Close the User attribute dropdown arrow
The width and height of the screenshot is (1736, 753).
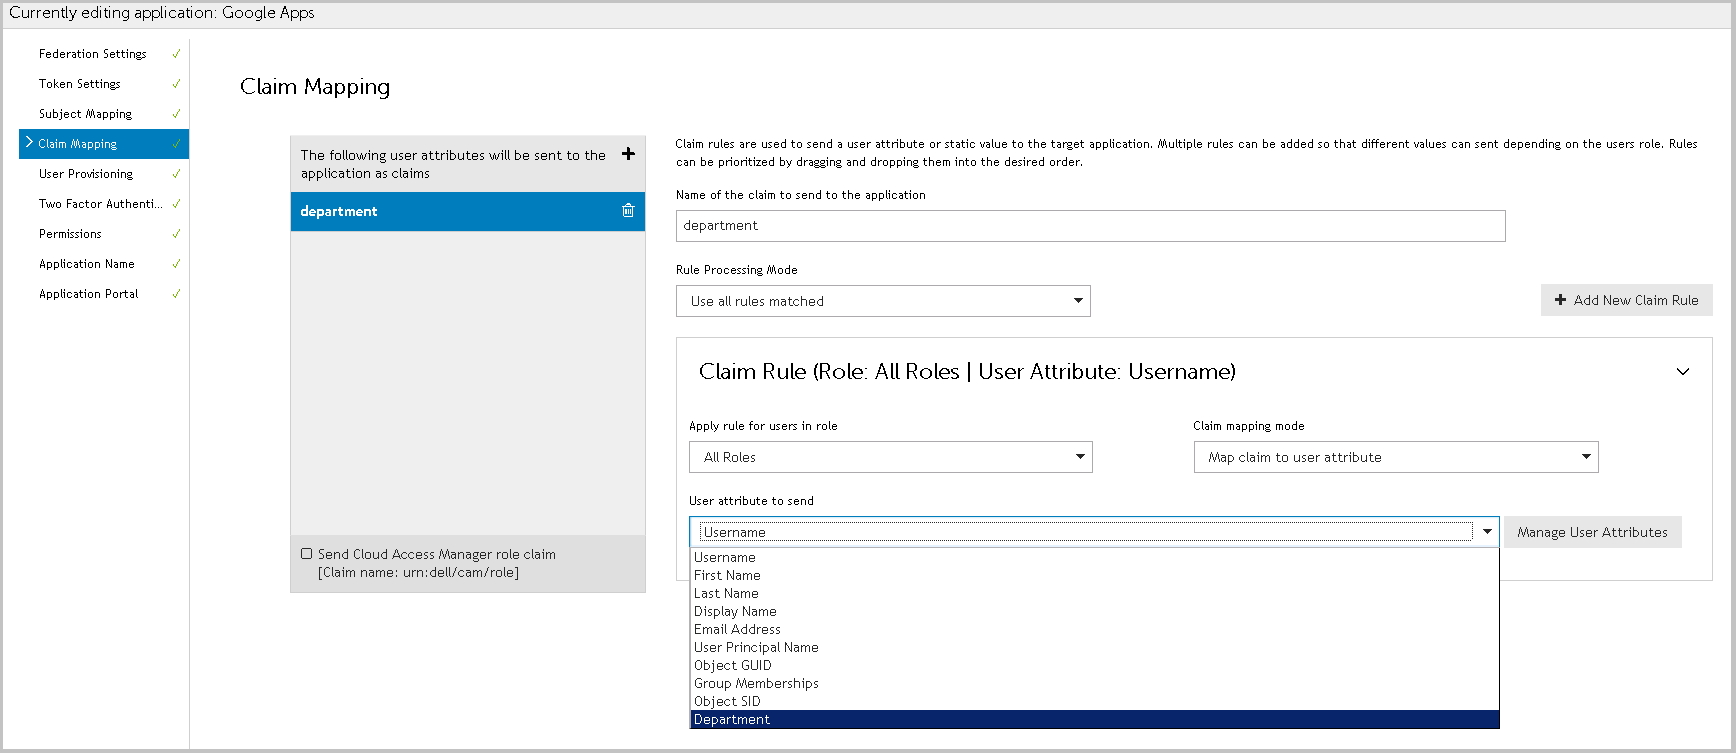[x=1487, y=532]
